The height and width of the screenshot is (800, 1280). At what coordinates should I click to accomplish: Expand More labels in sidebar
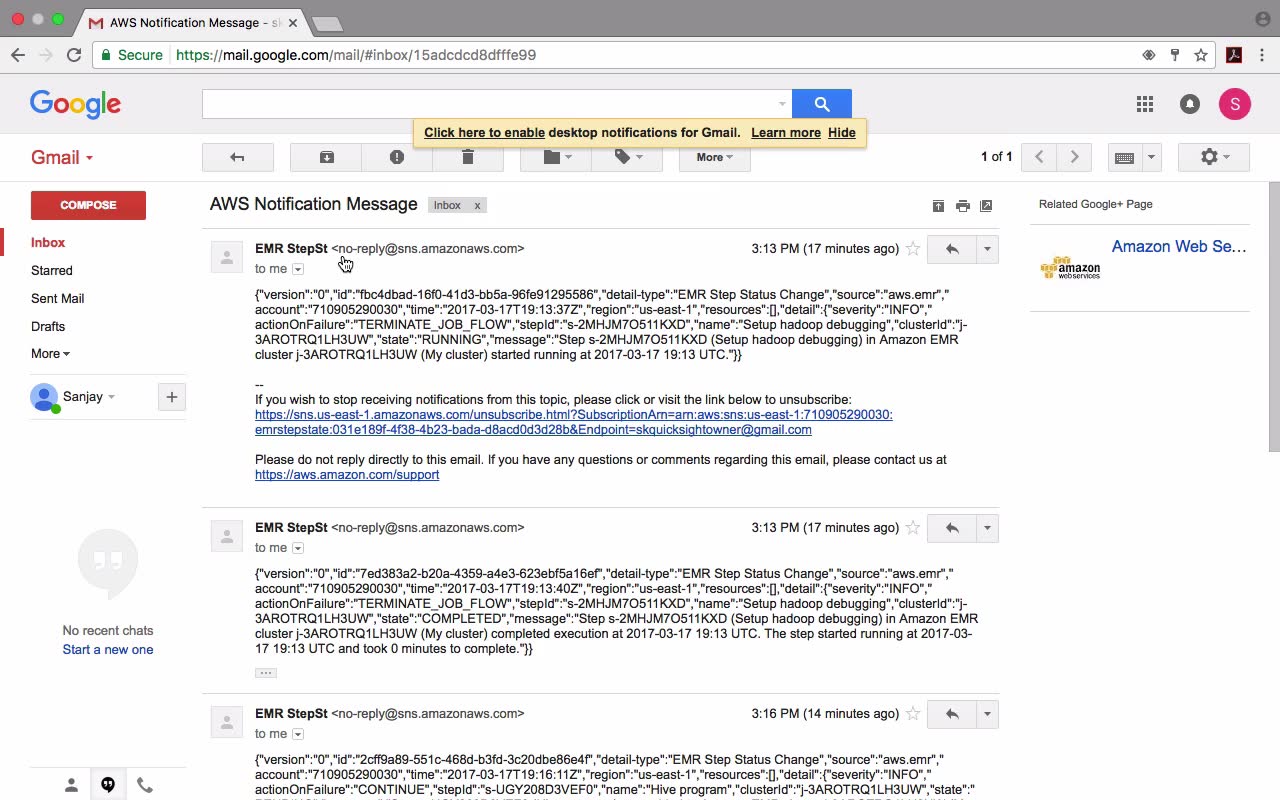[x=50, y=354]
